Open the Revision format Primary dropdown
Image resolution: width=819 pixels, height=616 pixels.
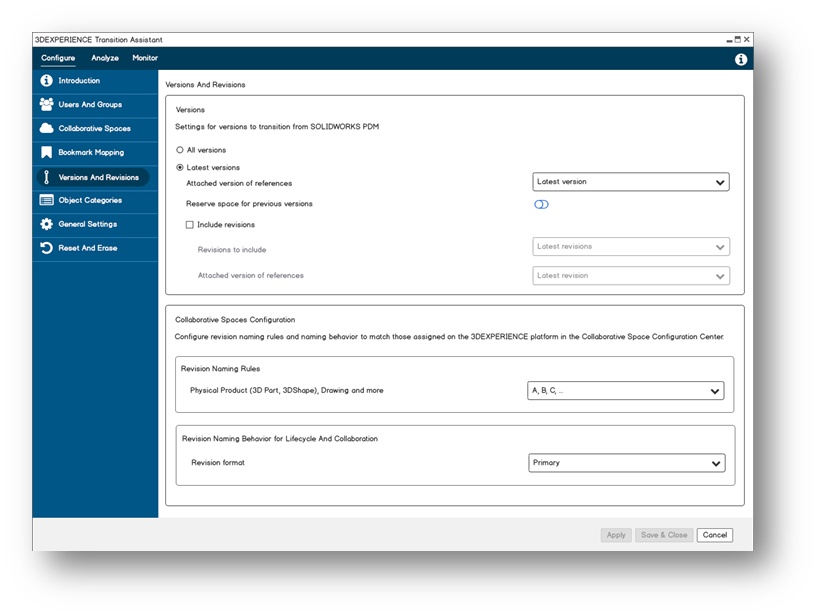pyautogui.click(x=627, y=463)
